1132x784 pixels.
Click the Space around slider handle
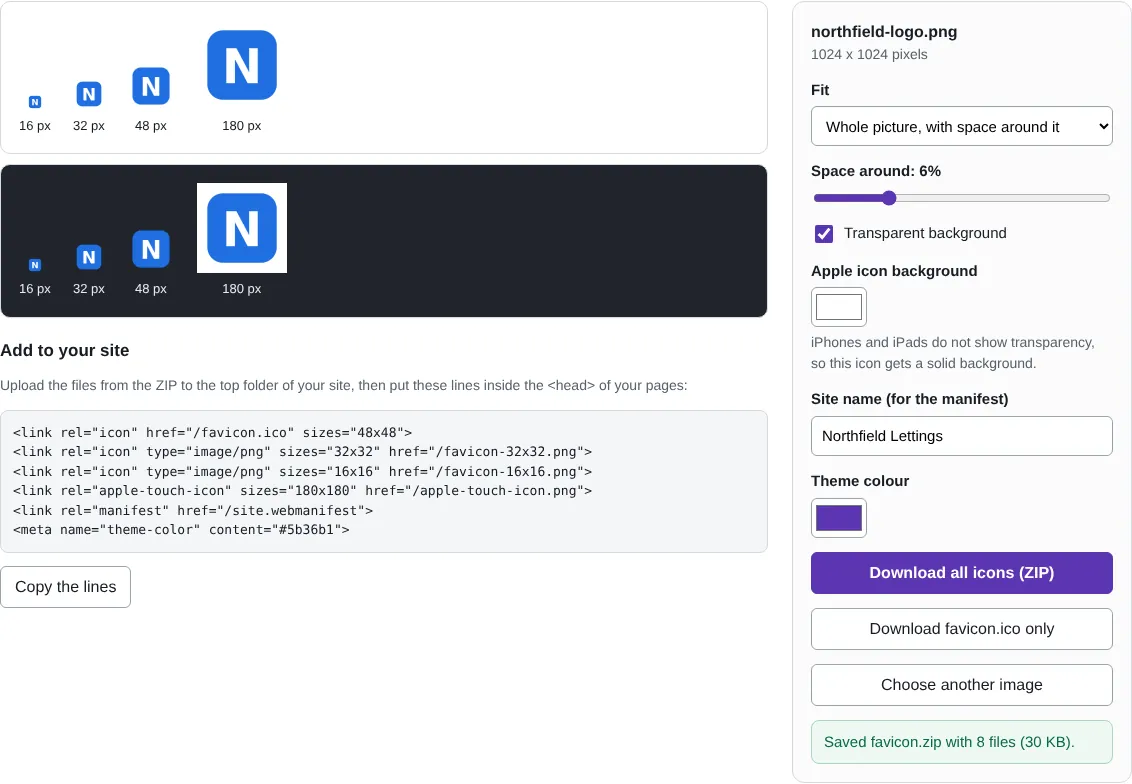click(x=889, y=198)
